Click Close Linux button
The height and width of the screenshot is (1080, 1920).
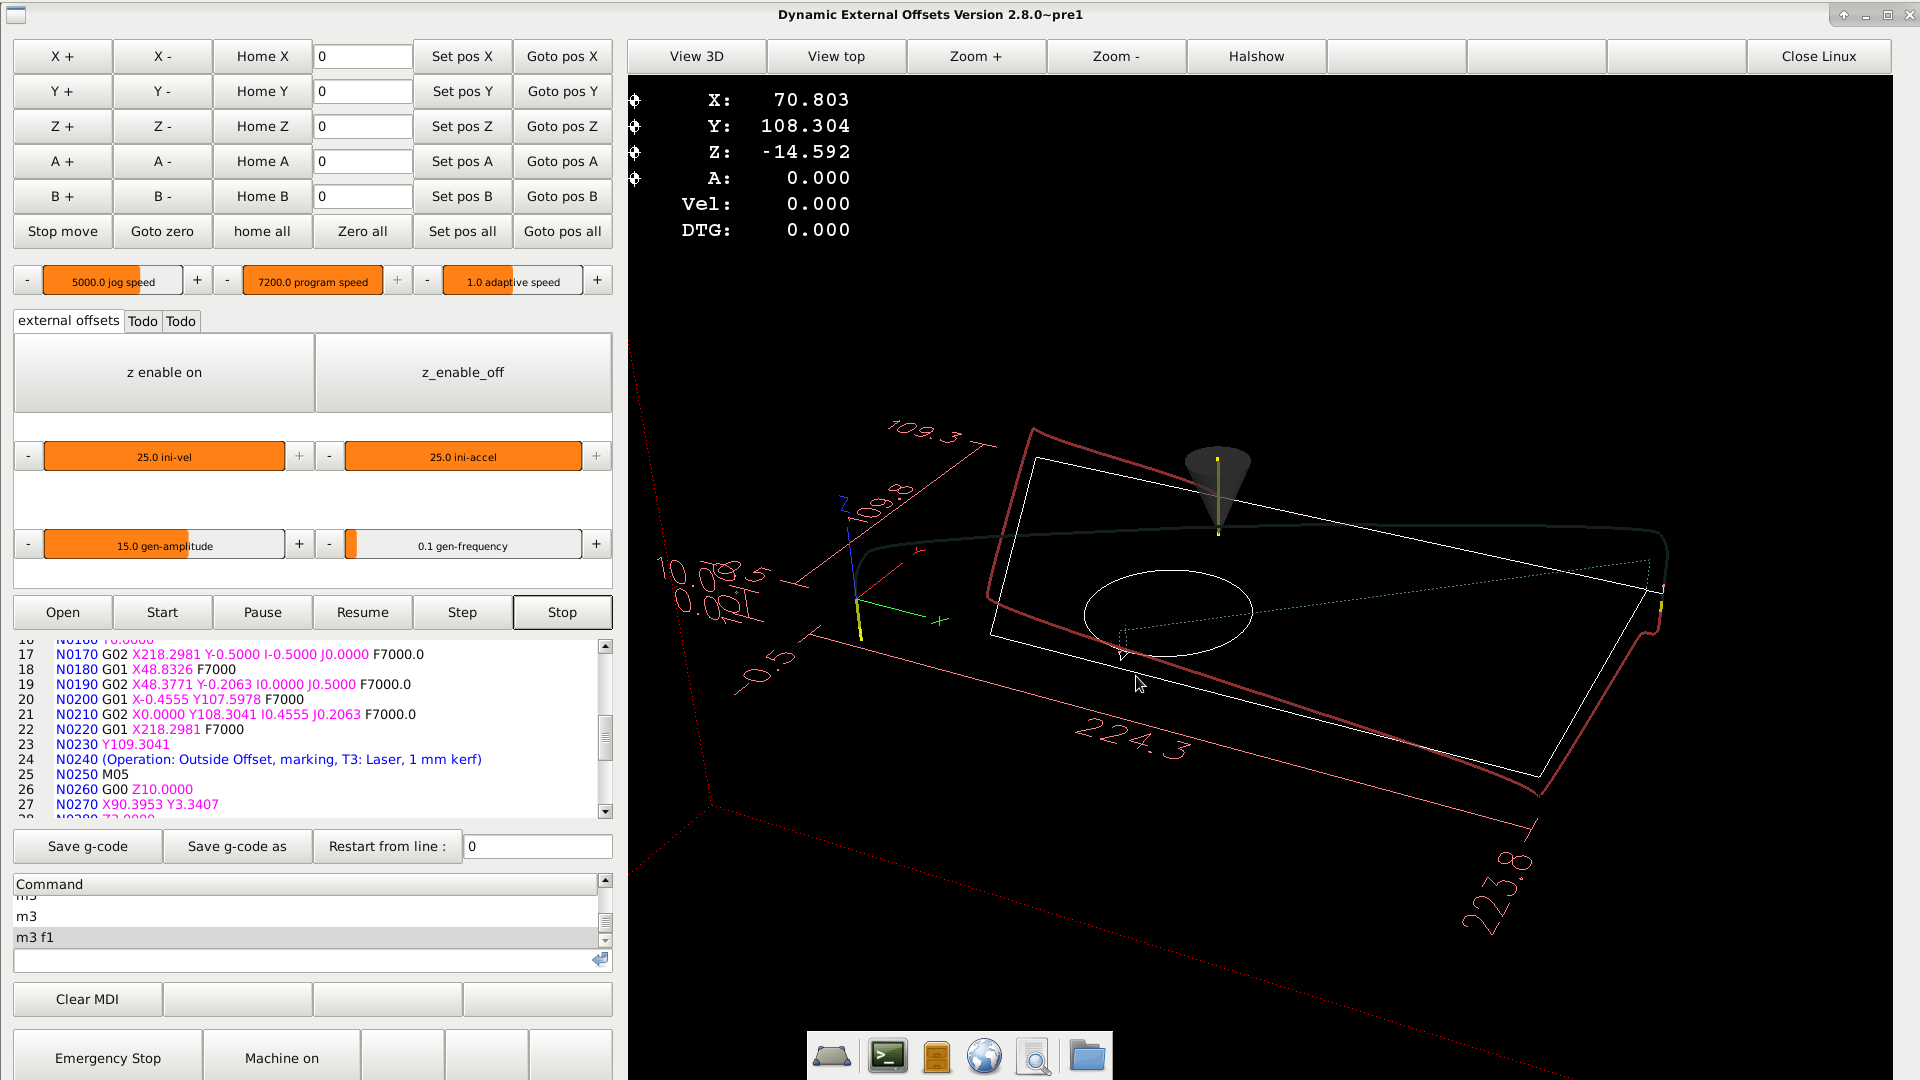coord(1819,56)
